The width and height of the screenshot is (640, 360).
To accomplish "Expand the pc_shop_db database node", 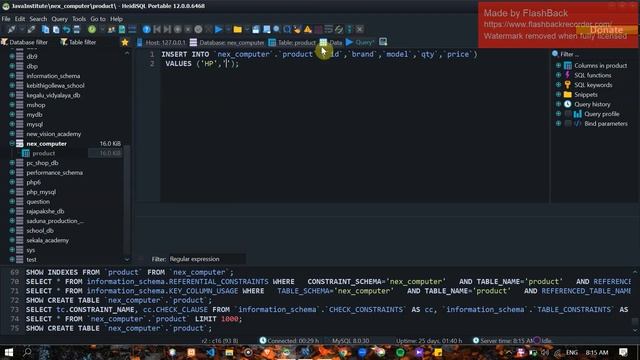I will (12, 163).
